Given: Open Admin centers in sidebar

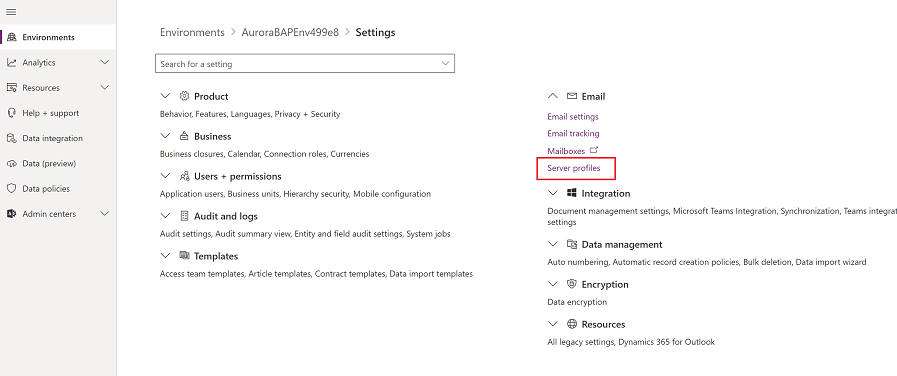Looking at the screenshot, I should point(58,213).
